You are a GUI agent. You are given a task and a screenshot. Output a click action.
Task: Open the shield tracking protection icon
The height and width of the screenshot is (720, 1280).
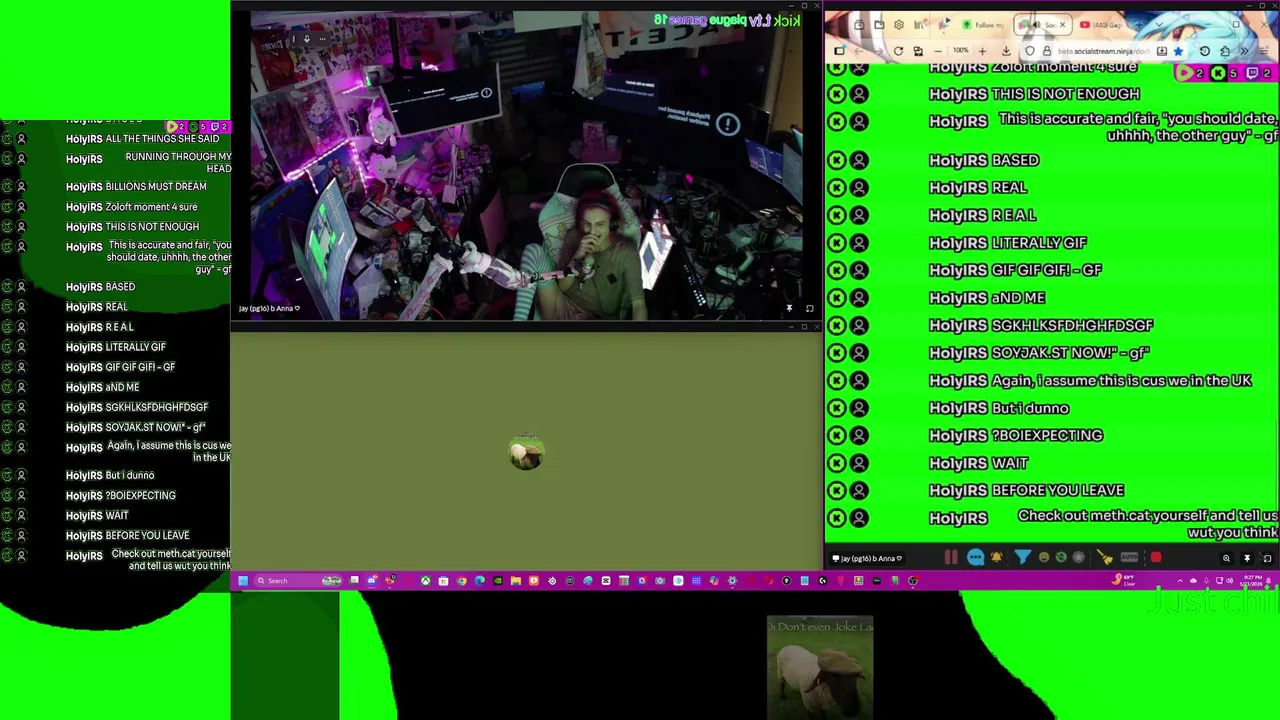[1030, 51]
